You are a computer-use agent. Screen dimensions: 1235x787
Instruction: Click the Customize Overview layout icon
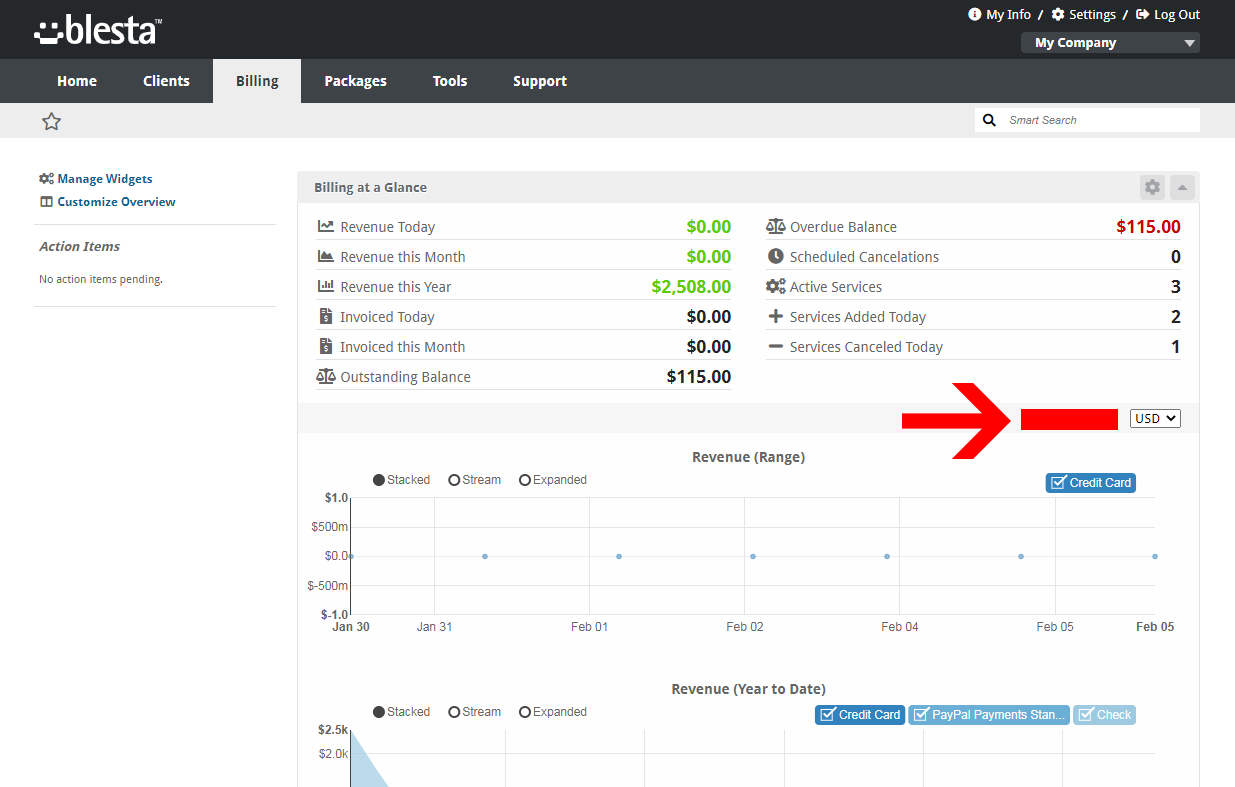46,202
